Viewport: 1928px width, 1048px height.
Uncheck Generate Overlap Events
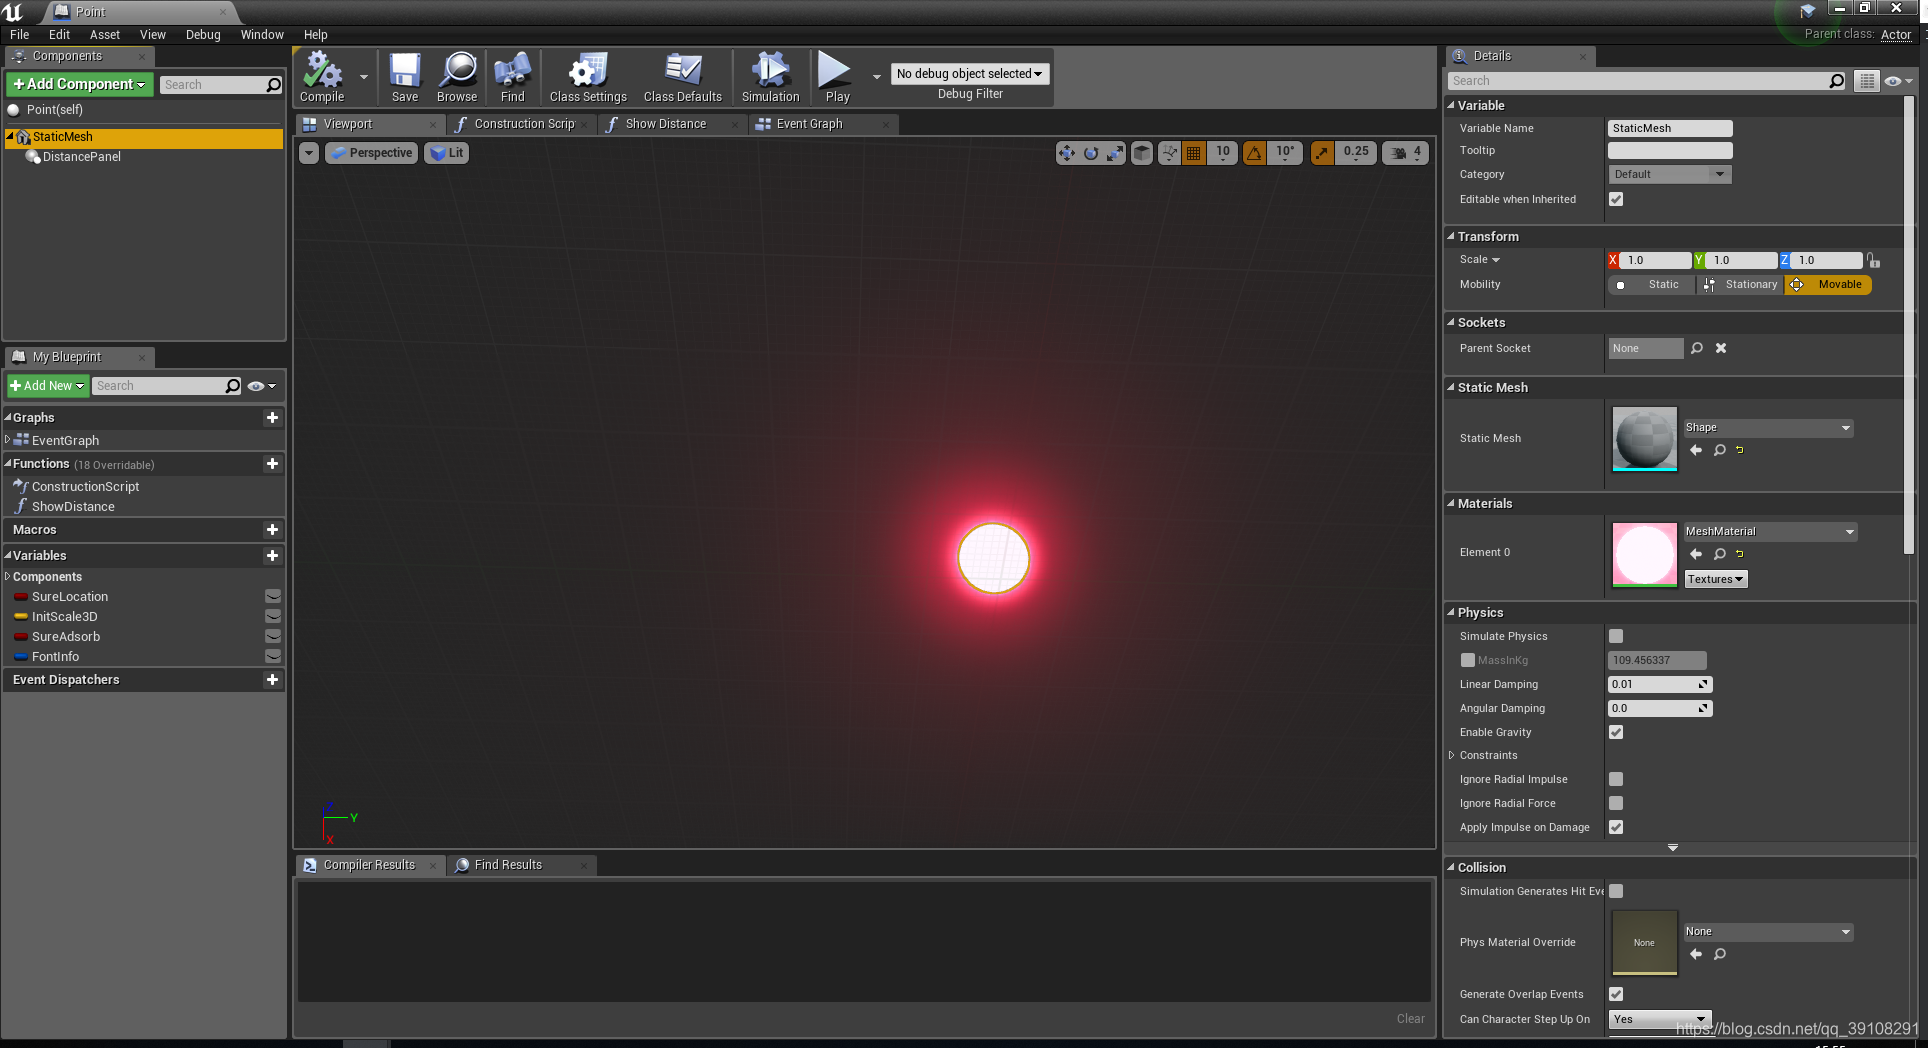tap(1616, 994)
